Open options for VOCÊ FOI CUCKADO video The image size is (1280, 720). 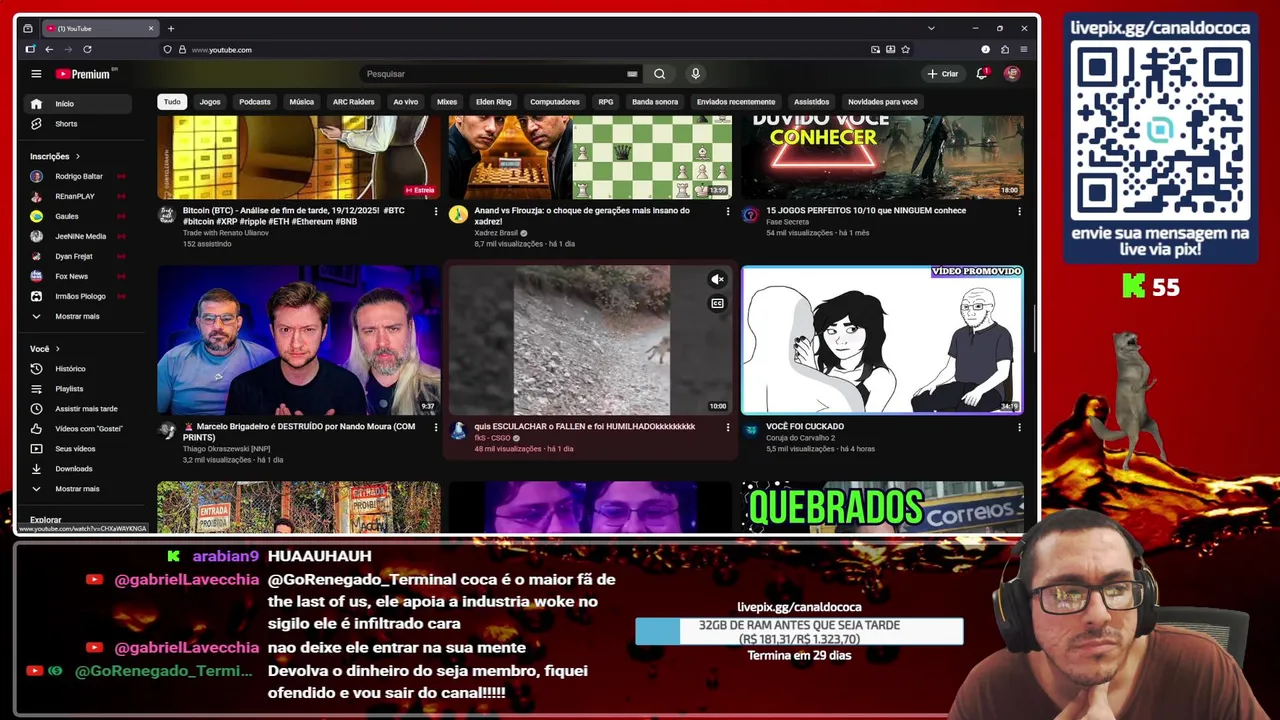1019,427
